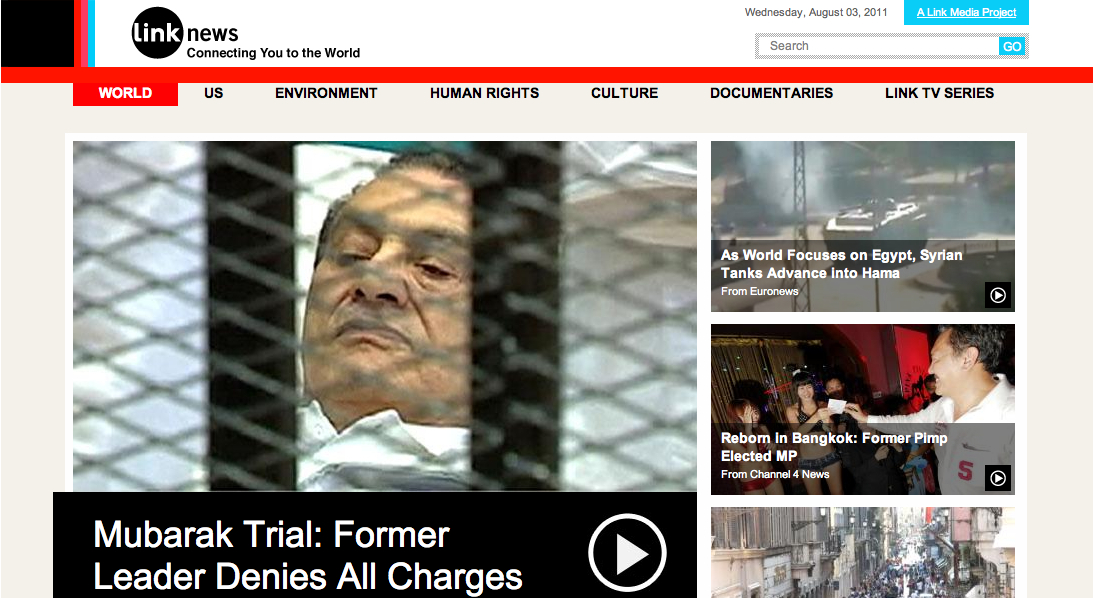This screenshot has width=1094, height=598.
Task: Click the GO search button
Action: pos(1012,47)
